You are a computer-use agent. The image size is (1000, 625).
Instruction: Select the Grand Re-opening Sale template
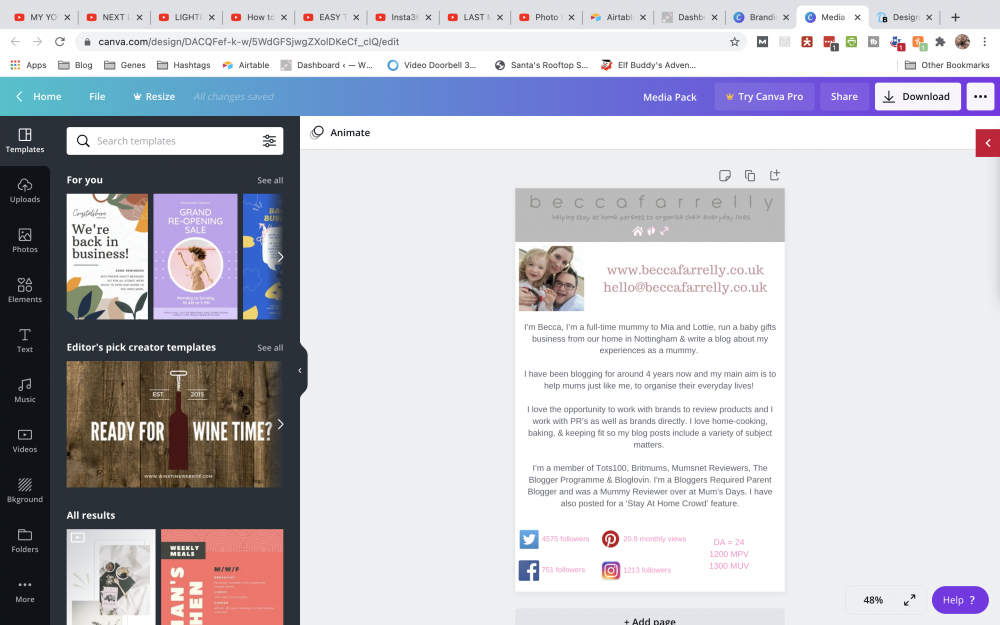(195, 257)
